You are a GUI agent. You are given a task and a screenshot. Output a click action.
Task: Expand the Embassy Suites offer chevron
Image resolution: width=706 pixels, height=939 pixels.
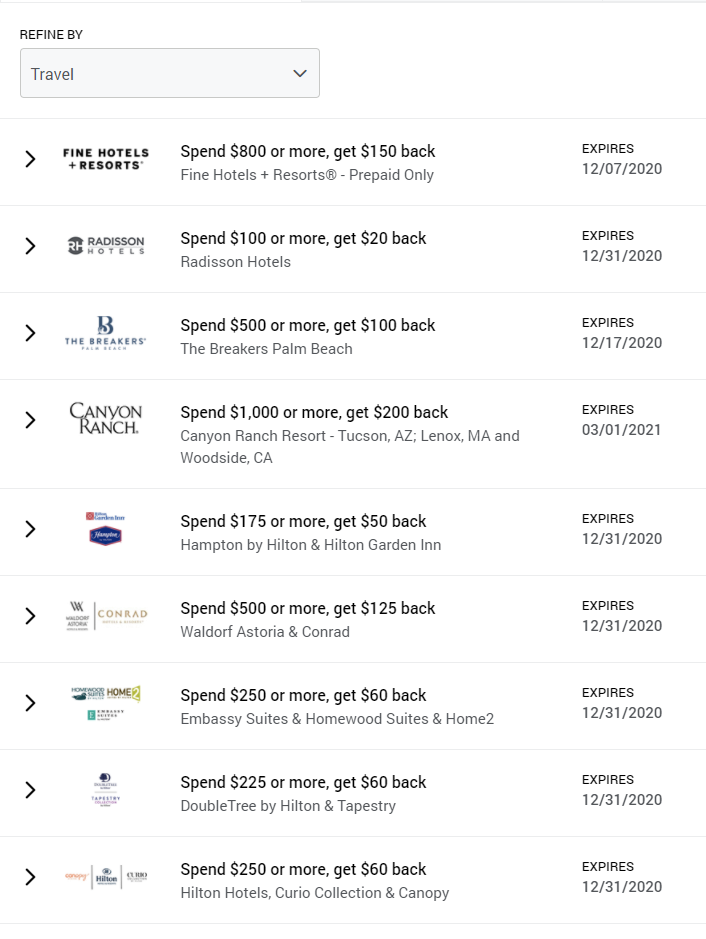[x=30, y=703]
